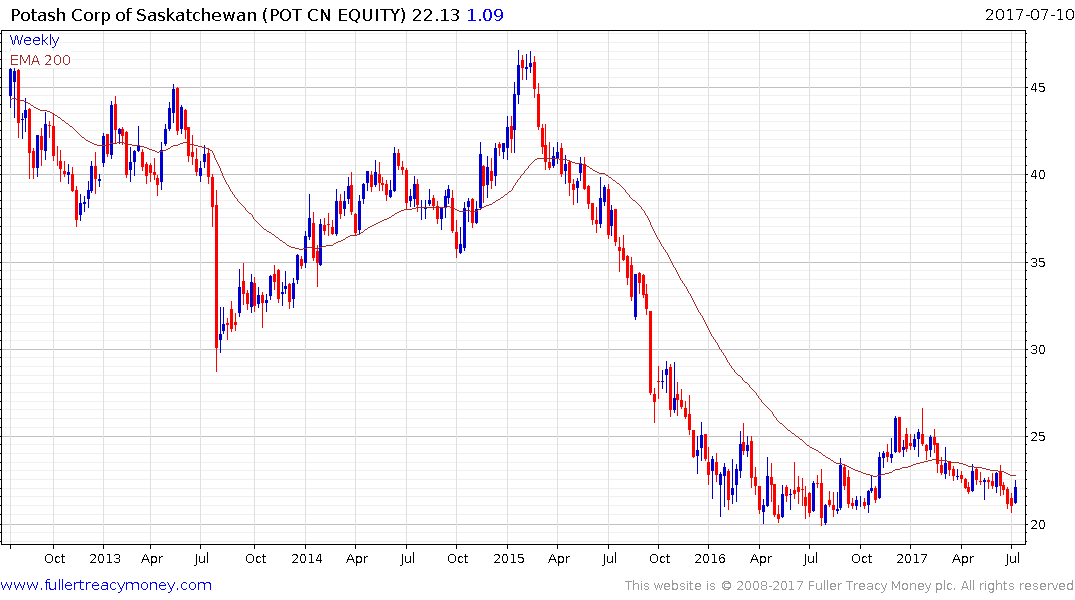This screenshot has width=1075, height=600.
Task: Select the 22.13 last price value
Action: [x=436, y=15]
